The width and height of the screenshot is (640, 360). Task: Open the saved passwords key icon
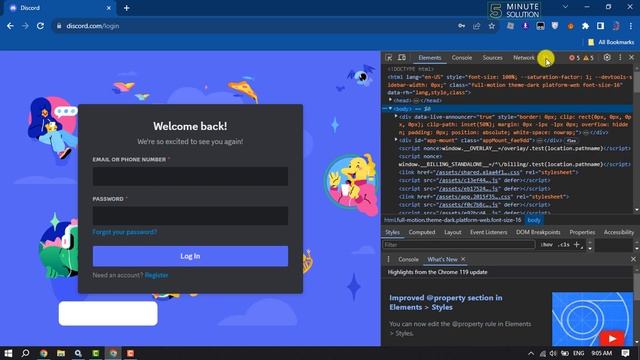coord(461,26)
